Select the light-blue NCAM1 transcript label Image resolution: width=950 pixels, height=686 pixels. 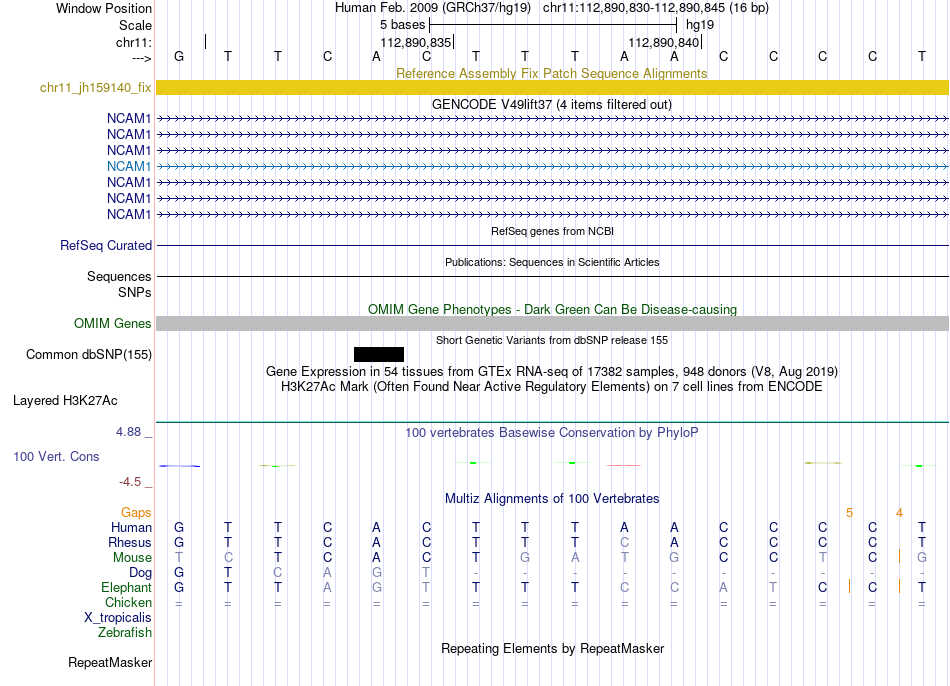(x=128, y=166)
